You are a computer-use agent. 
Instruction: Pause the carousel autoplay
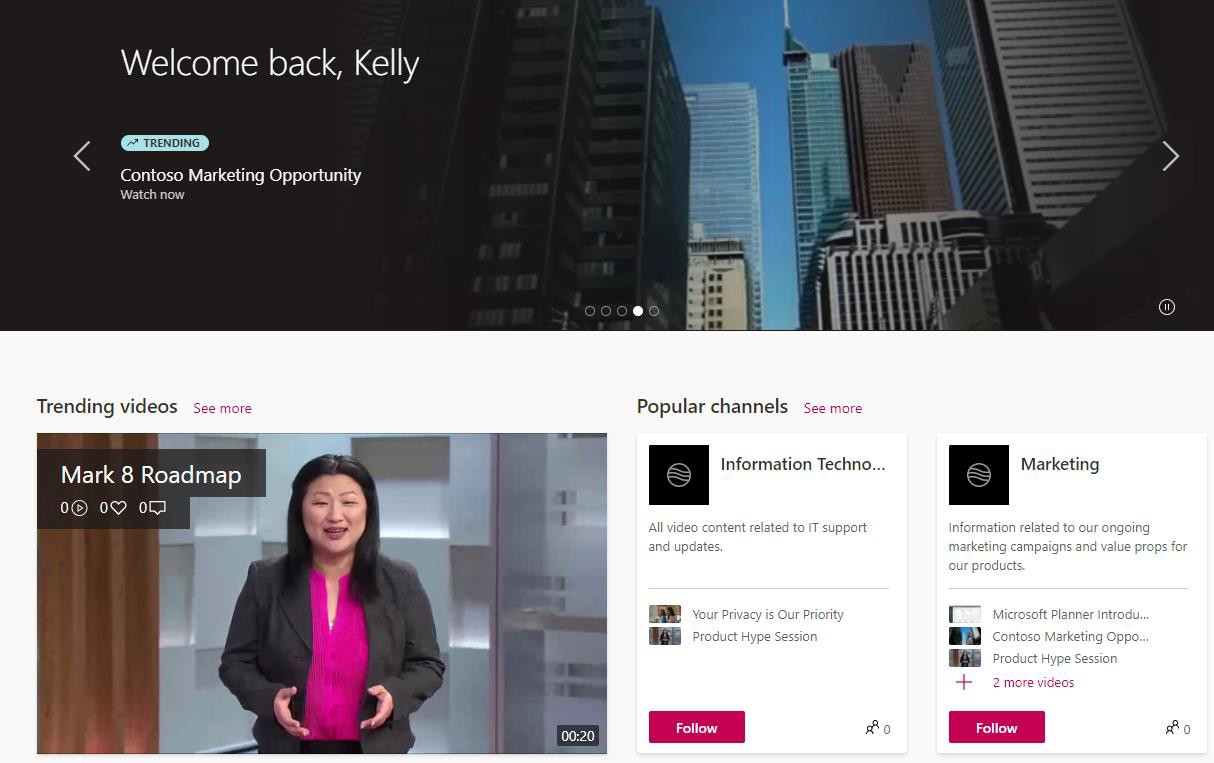(x=1166, y=307)
